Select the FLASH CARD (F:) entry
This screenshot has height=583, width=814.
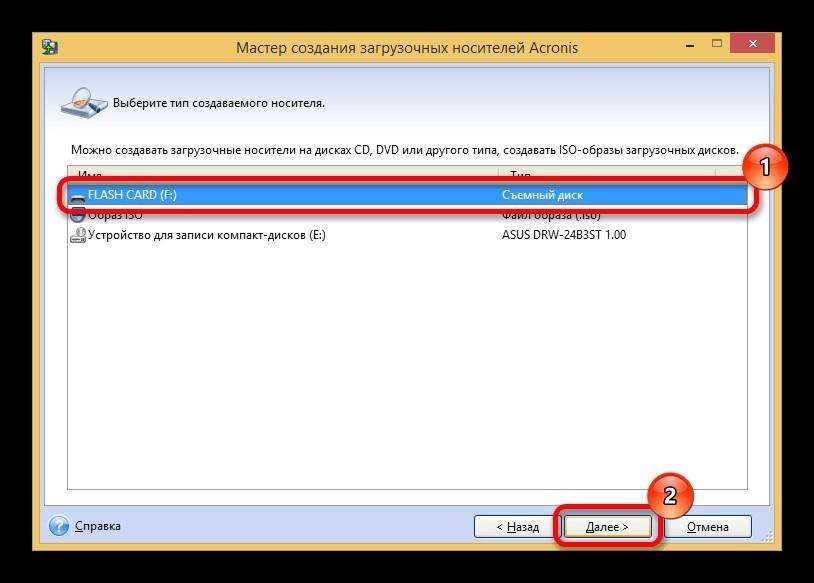(407, 195)
